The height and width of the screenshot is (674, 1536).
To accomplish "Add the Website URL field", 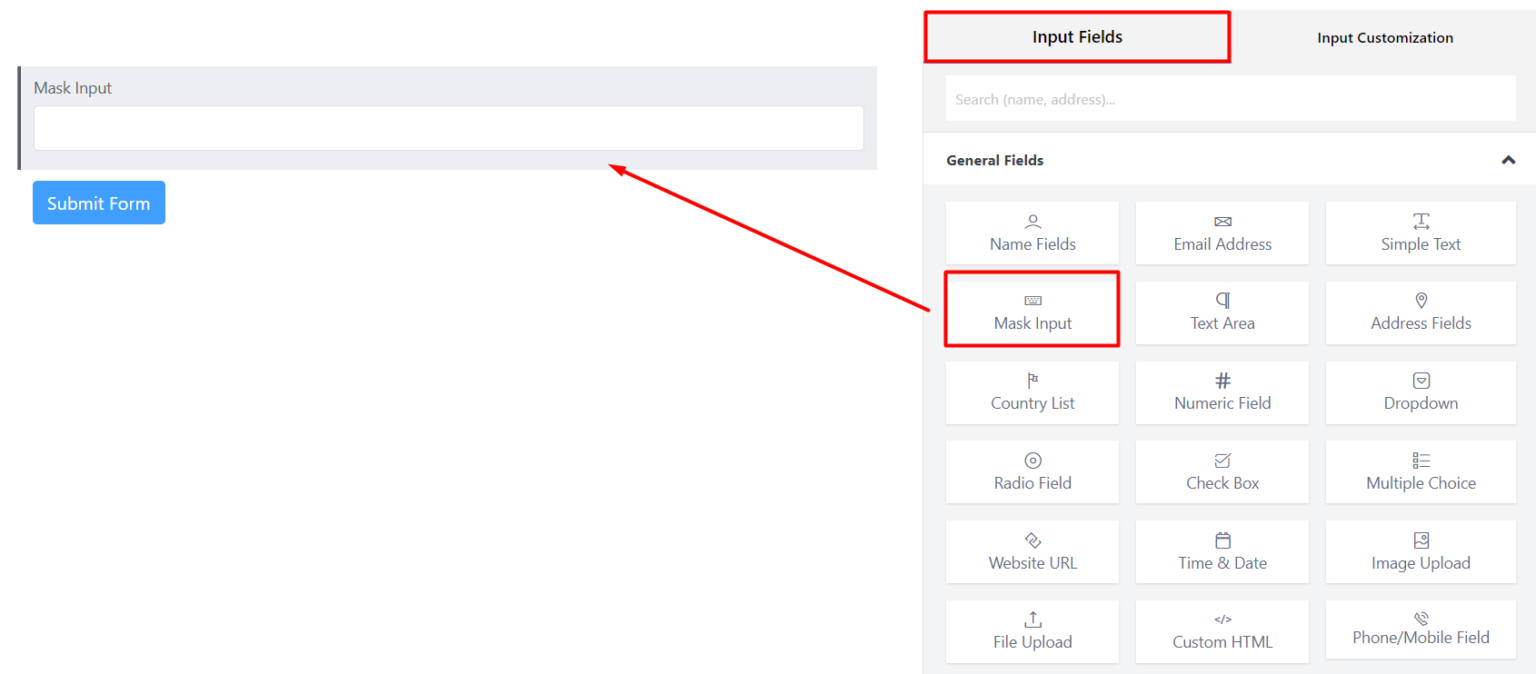I will pyautogui.click(x=1032, y=551).
